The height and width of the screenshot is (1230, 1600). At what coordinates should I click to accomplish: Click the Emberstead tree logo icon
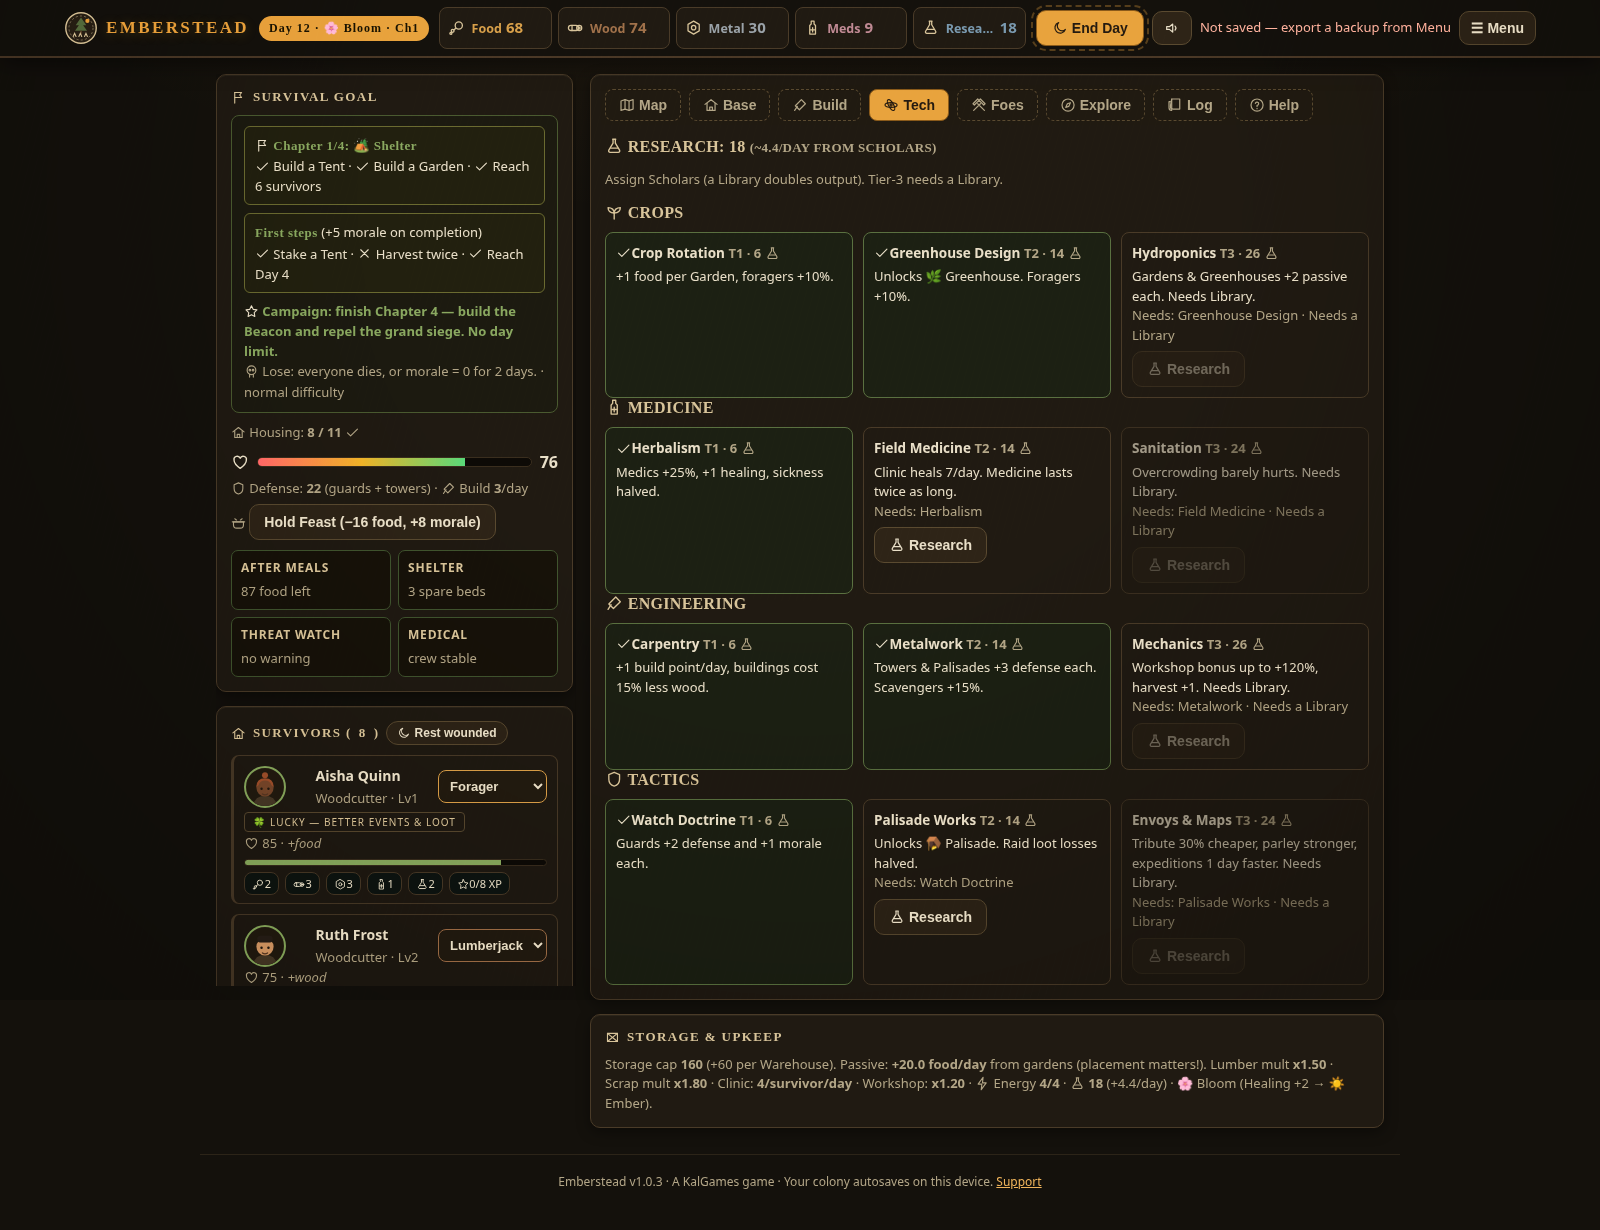tap(81, 28)
